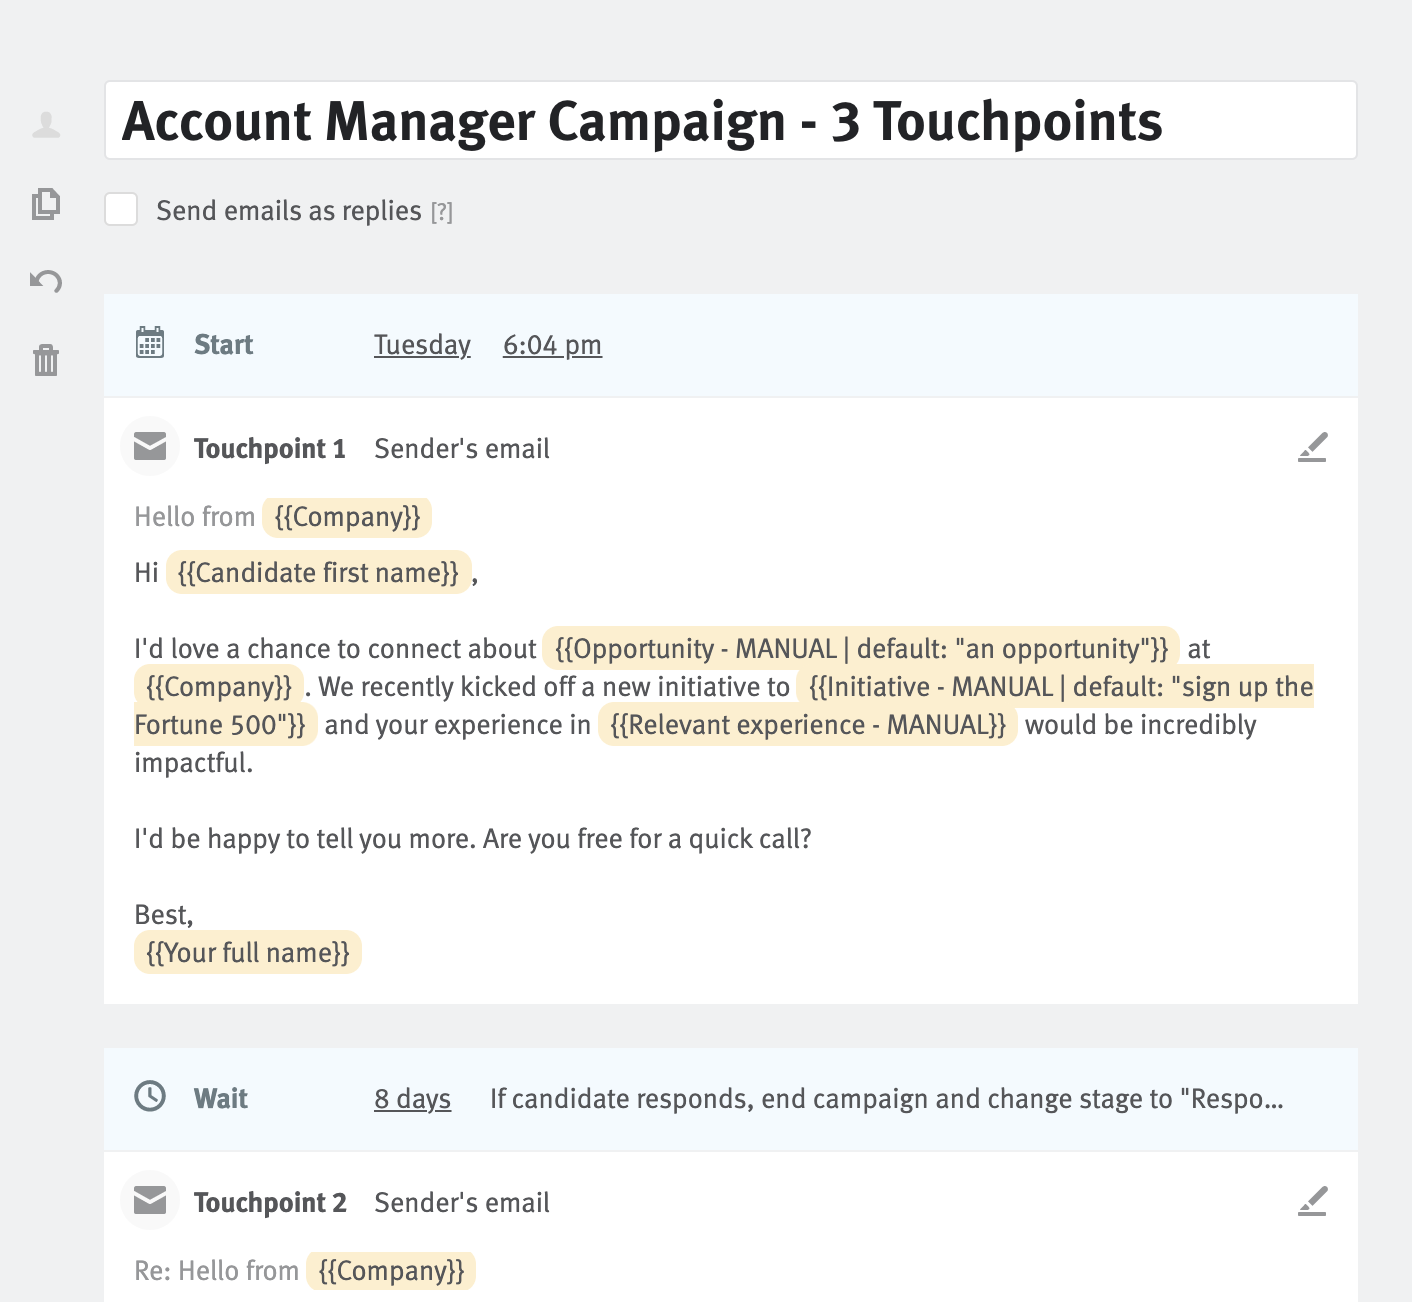Click the Candidate first name placeholder
This screenshot has width=1412, height=1302.
click(318, 573)
